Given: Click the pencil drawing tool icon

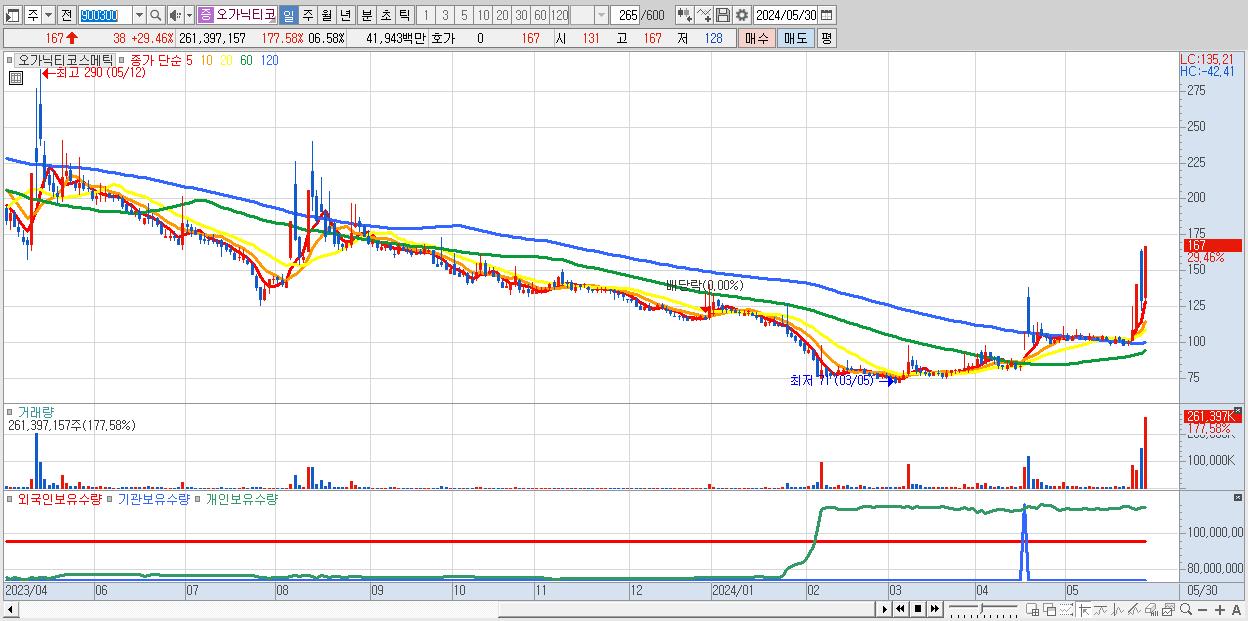Looking at the screenshot, I should [x=1134, y=610].
